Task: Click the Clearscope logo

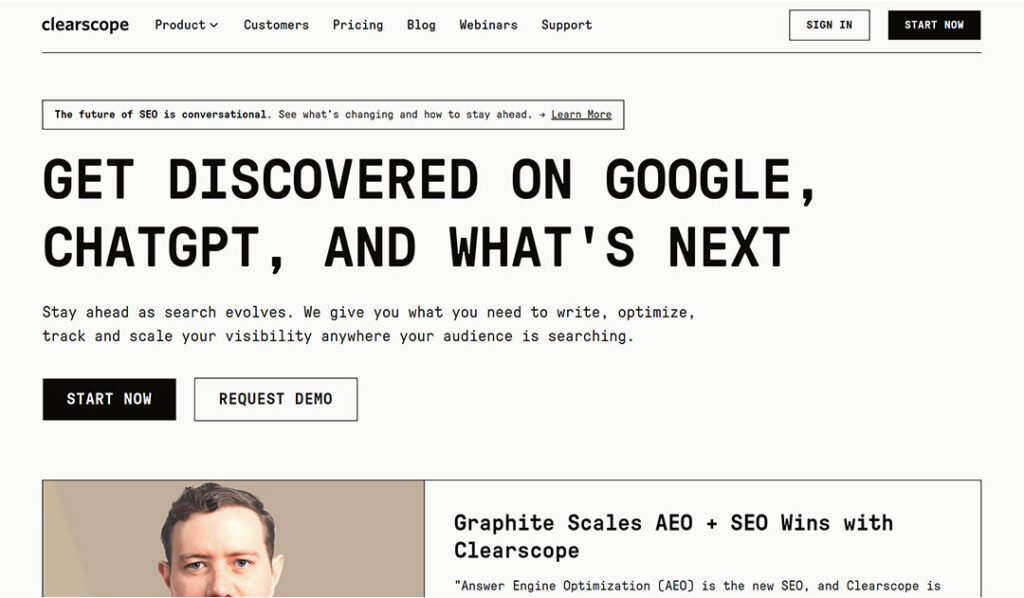Action: pyautogui.click(x=85, y=25)
